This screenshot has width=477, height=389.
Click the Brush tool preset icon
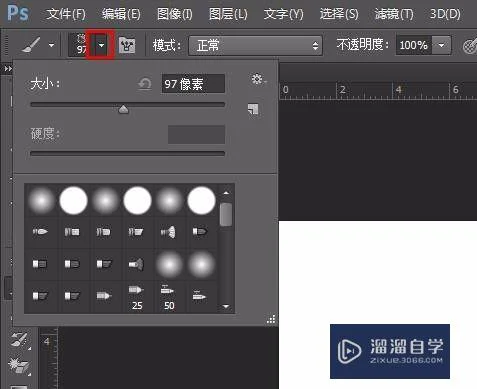(x=31, y=45)
